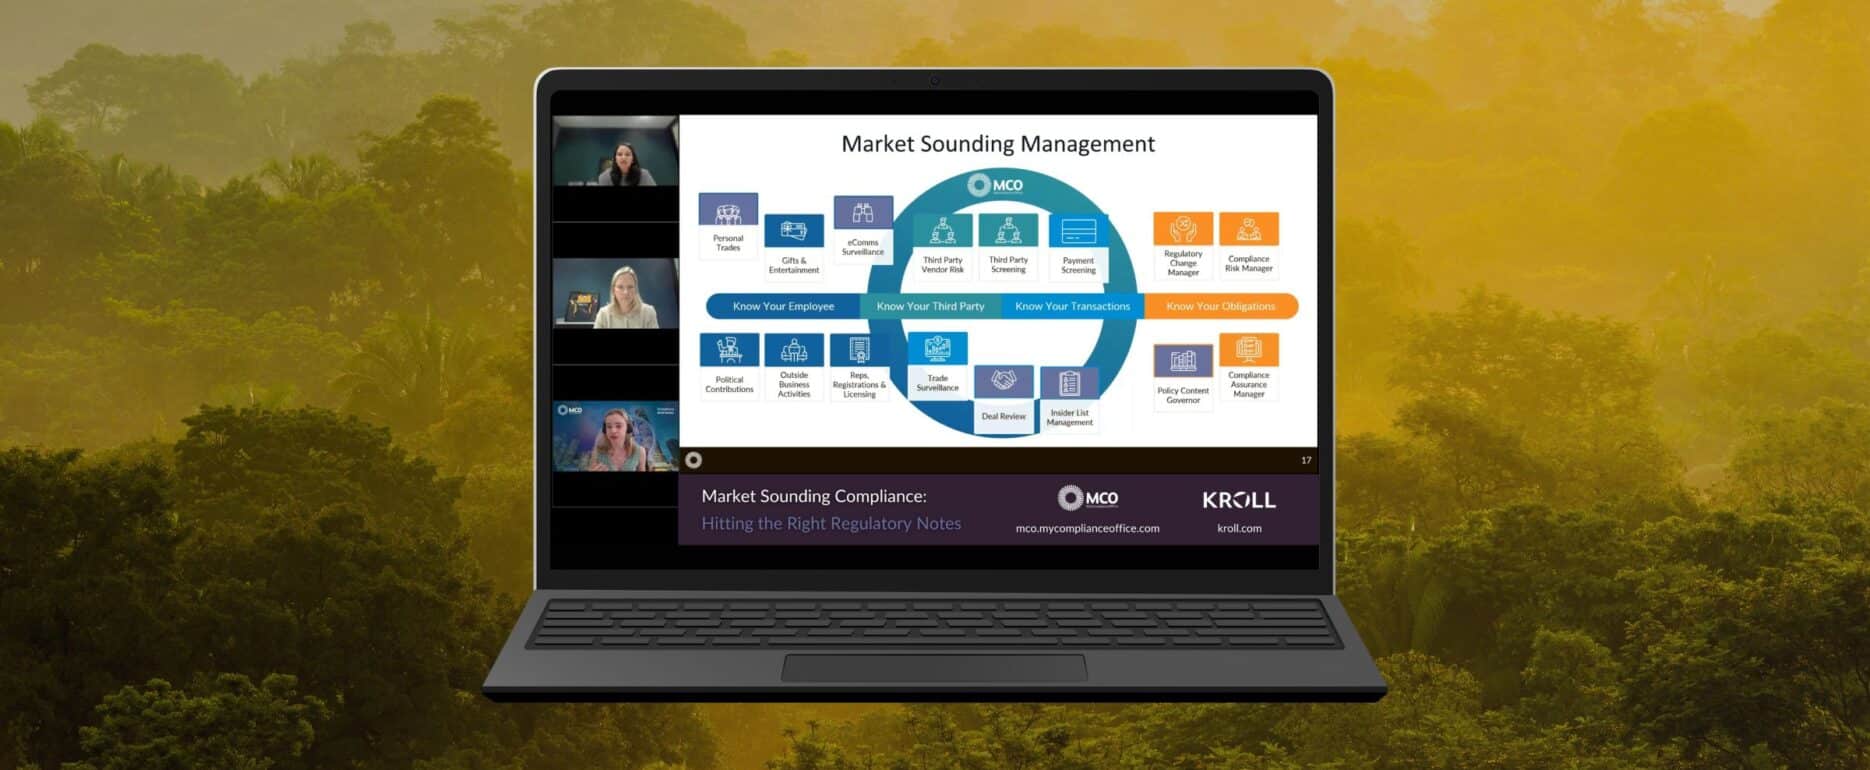Click the Political Contributions icon

point(729,351)
